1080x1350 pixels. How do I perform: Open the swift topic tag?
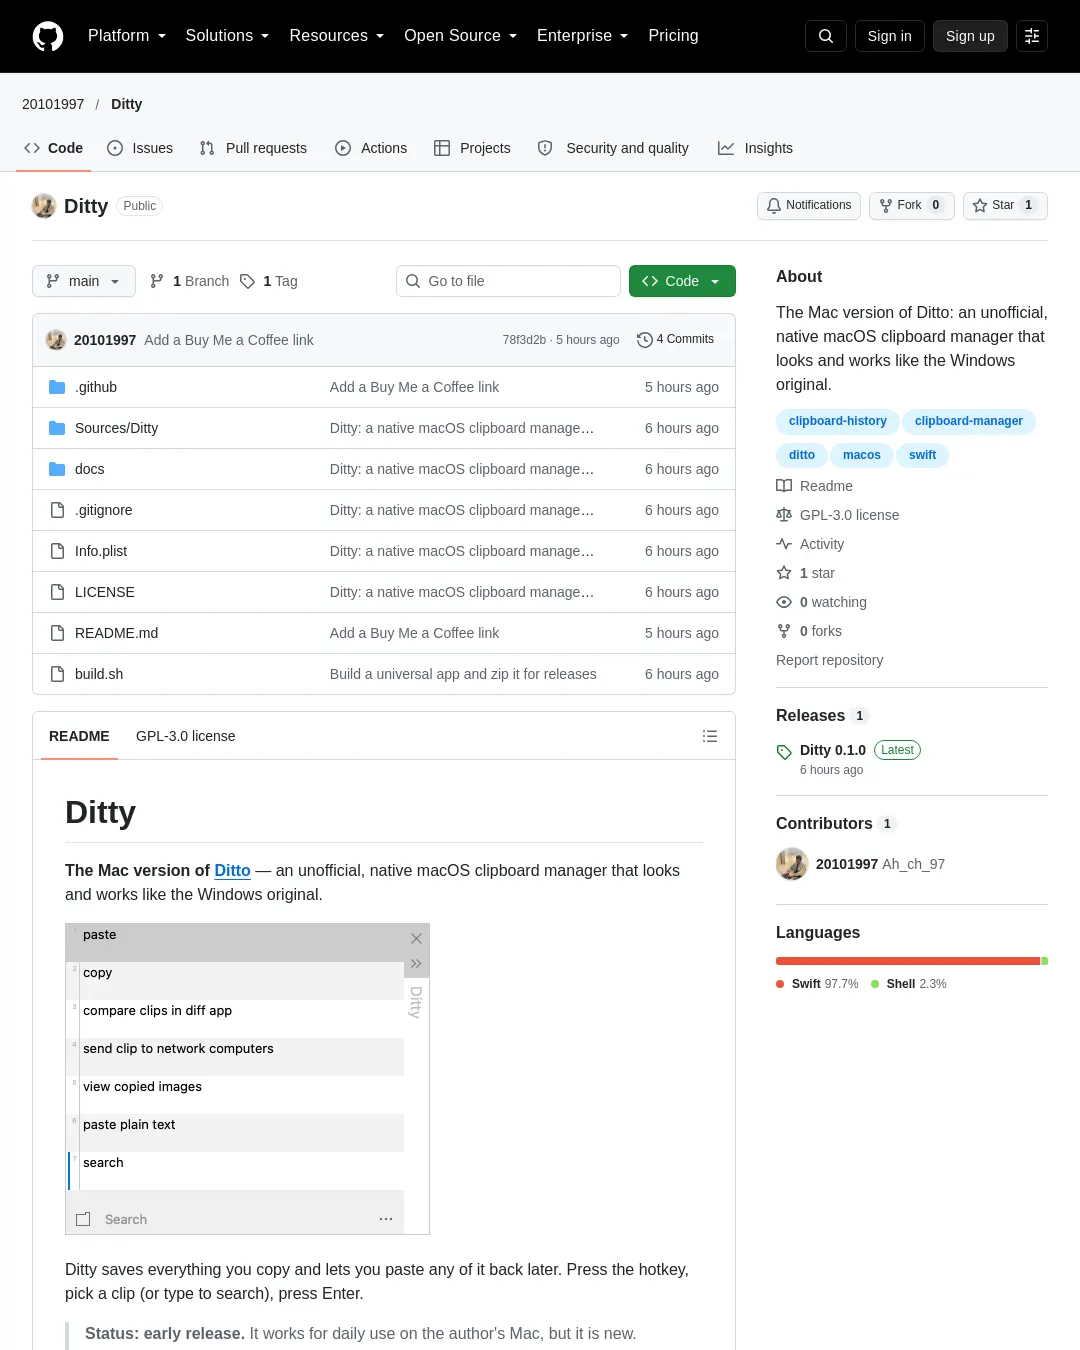tap(922, 455)
